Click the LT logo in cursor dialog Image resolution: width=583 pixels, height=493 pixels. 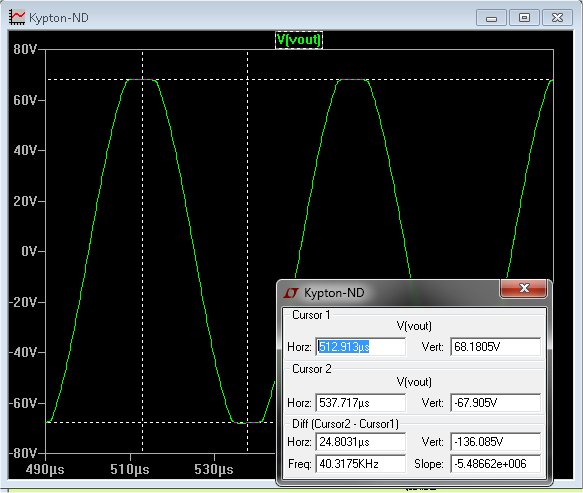click(x=291, y=293)
